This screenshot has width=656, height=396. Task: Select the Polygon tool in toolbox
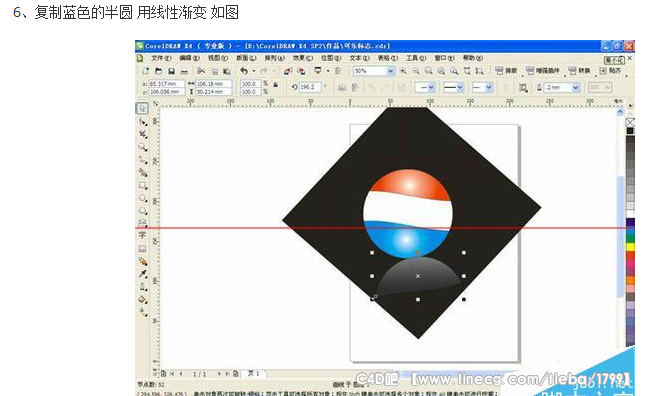click(143, 210)
